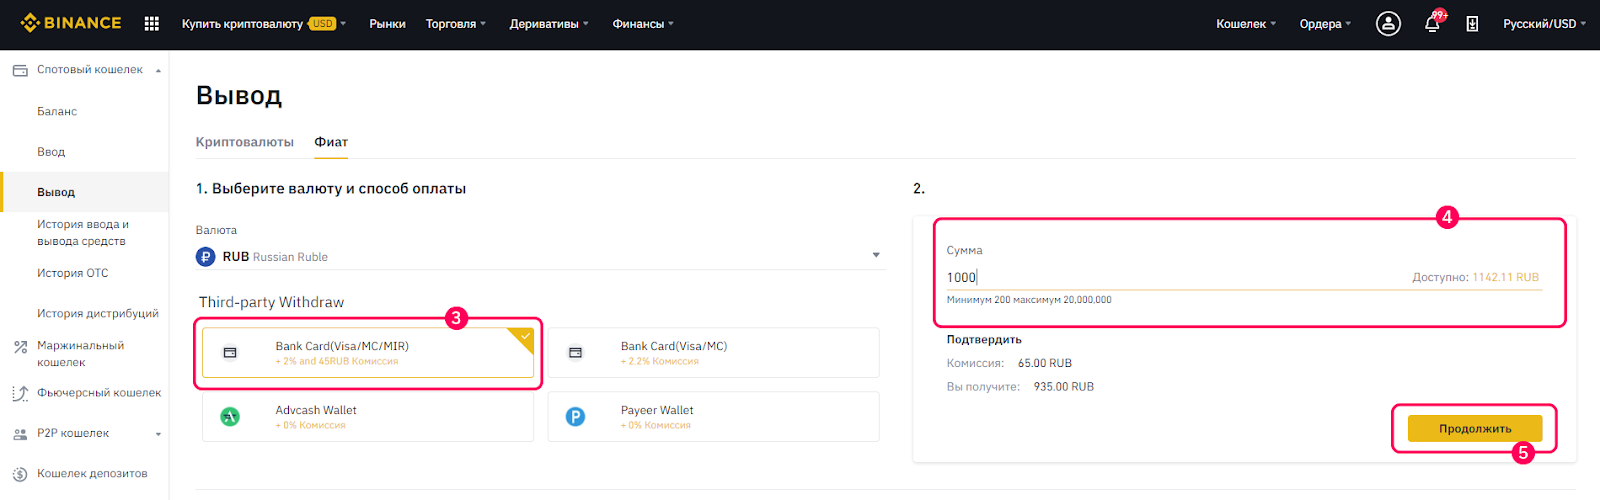Open the Русский/USD language selector
Screen dimensions: 1600x500
[1544, 24]
